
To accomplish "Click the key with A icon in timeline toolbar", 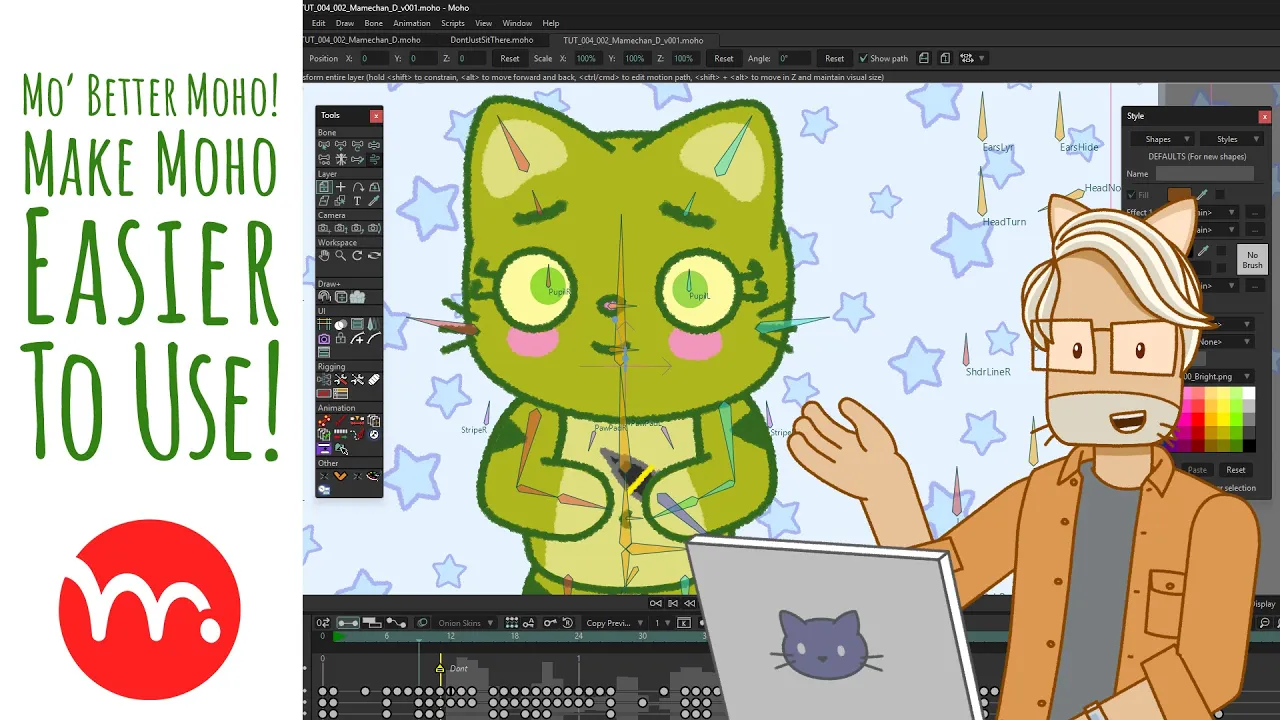I will (530, 623).
